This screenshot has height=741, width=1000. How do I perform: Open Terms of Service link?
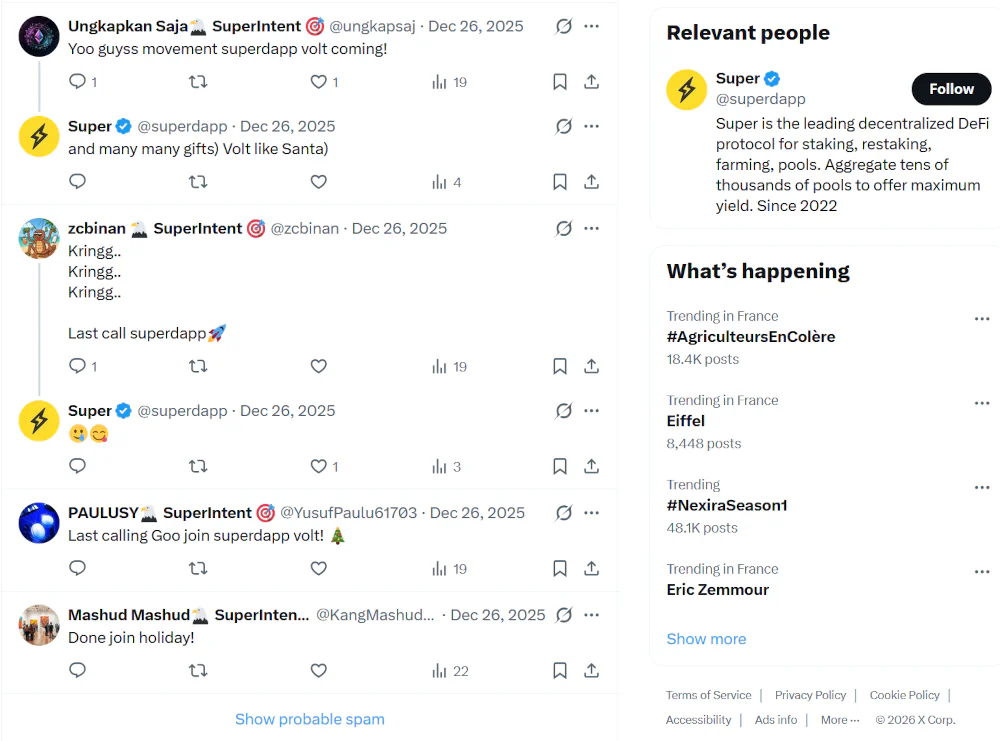coord(708,695)
